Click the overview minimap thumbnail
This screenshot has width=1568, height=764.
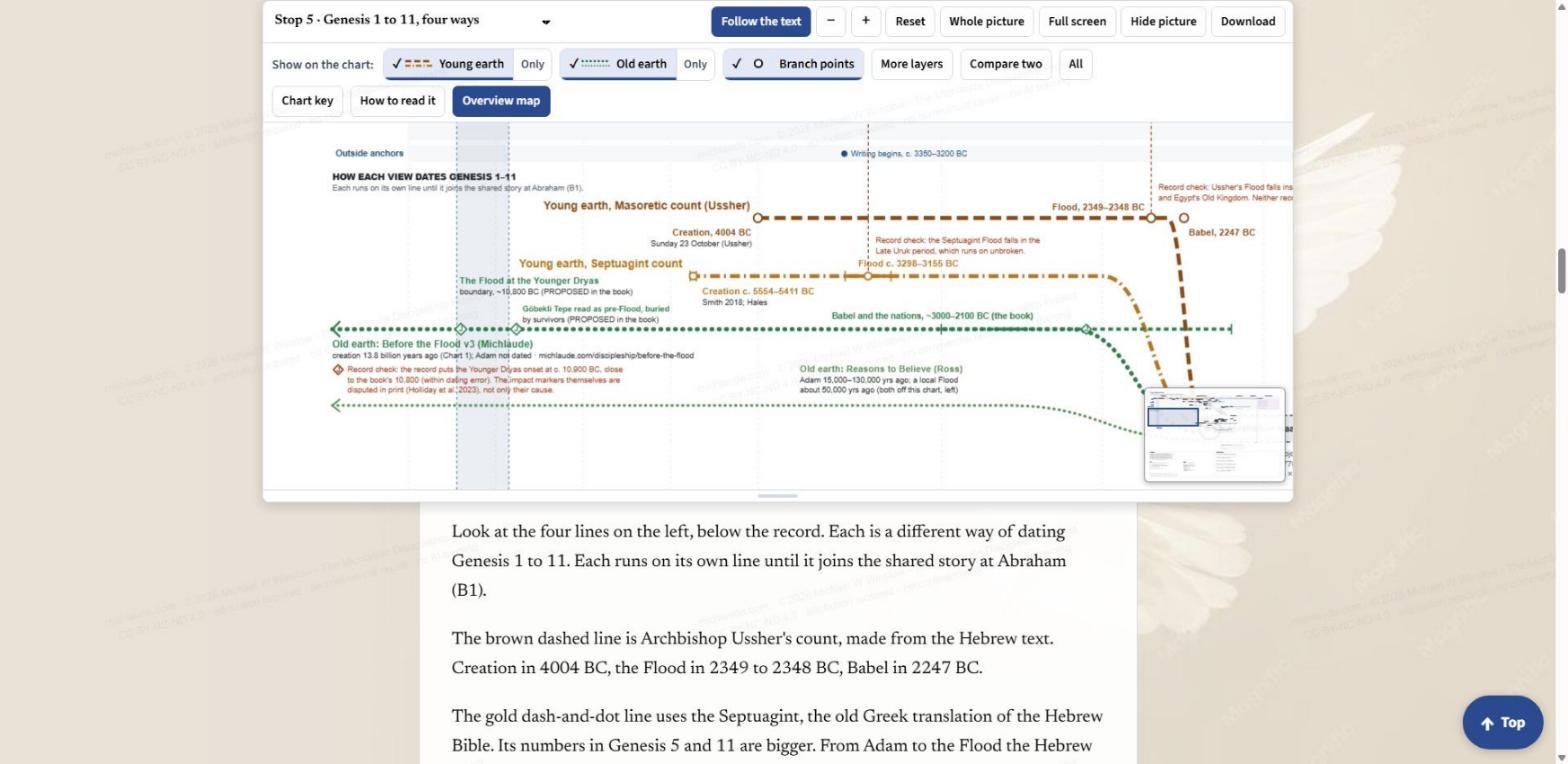[1215, 435]
